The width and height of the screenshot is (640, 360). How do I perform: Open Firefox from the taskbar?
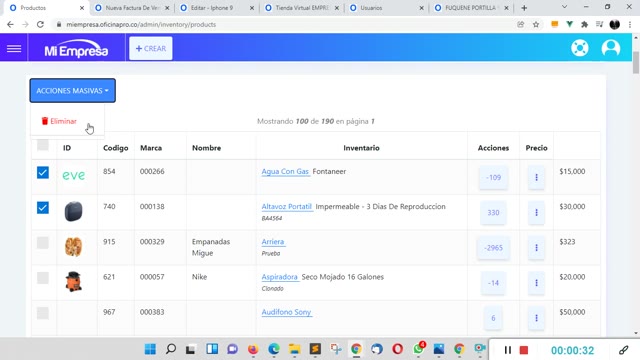[253, 349]
